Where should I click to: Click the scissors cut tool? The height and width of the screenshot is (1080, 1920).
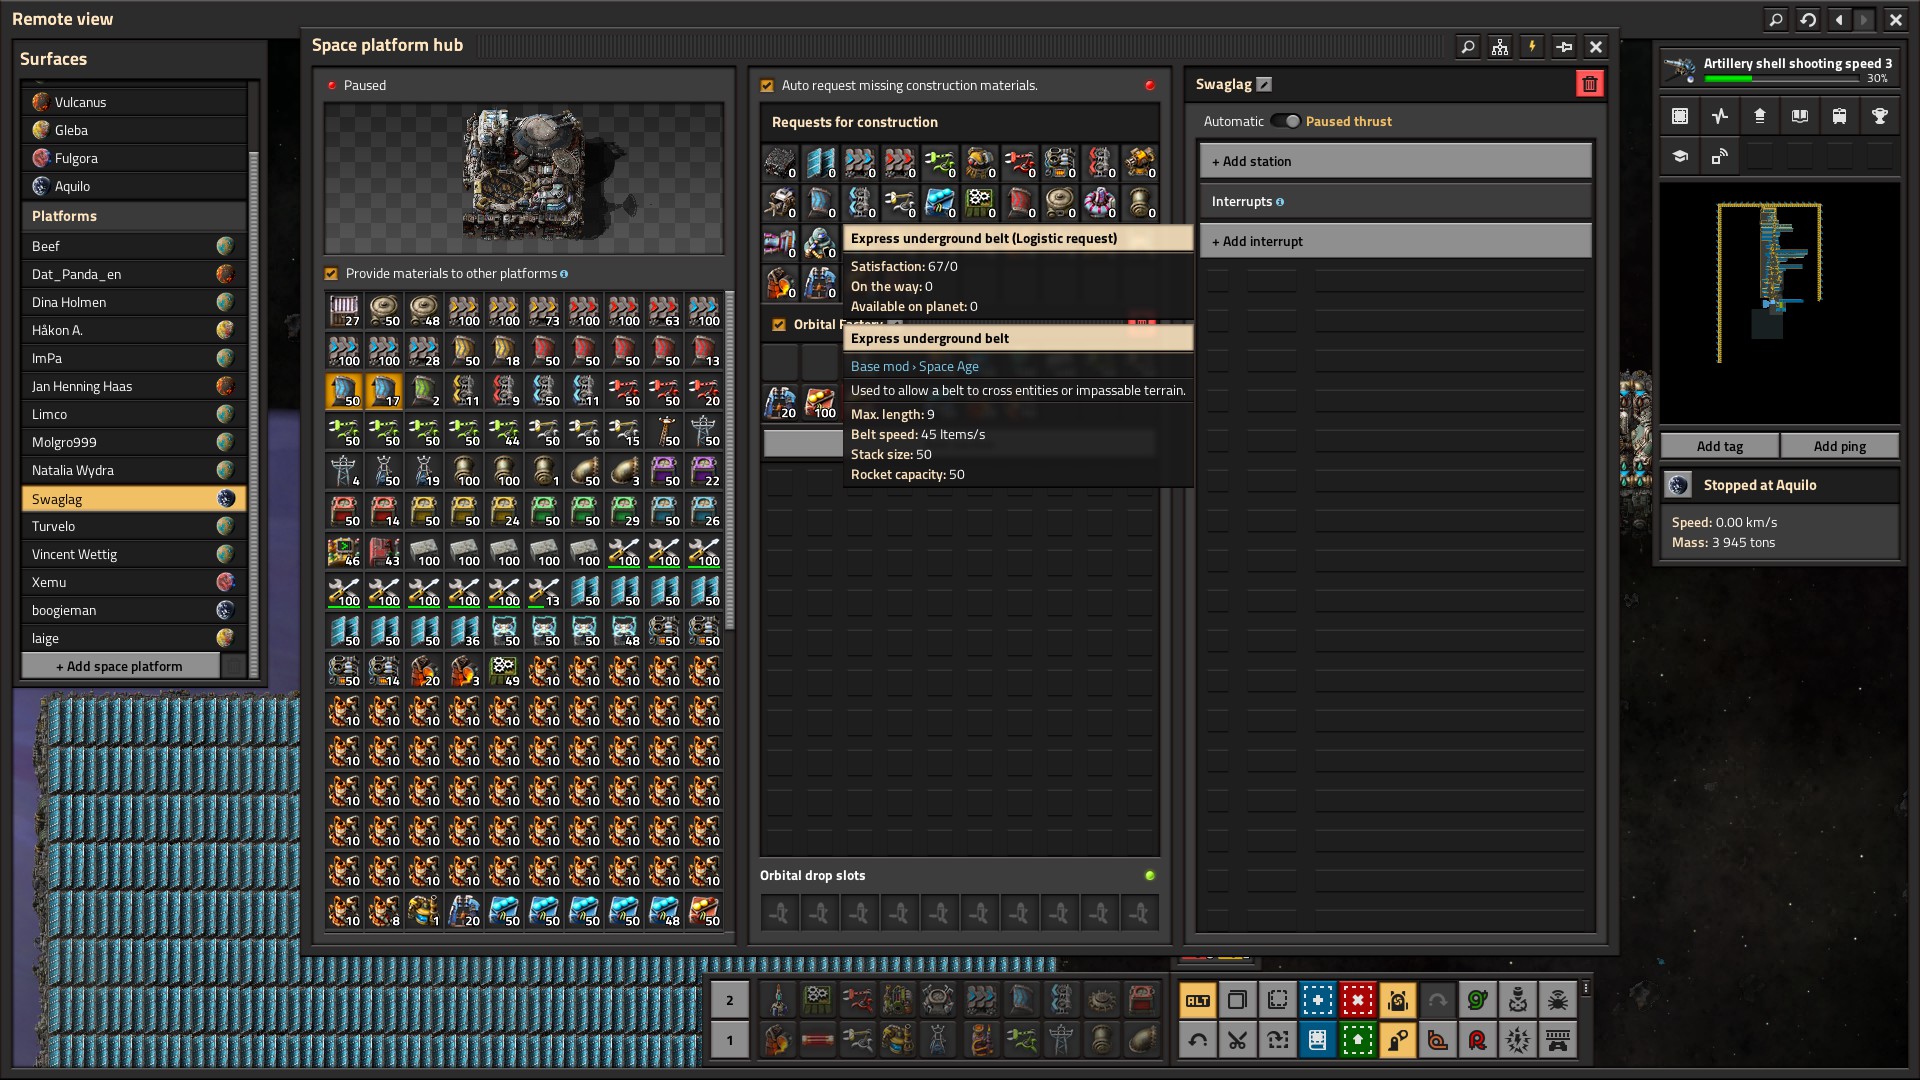tap(1237, 1040)
